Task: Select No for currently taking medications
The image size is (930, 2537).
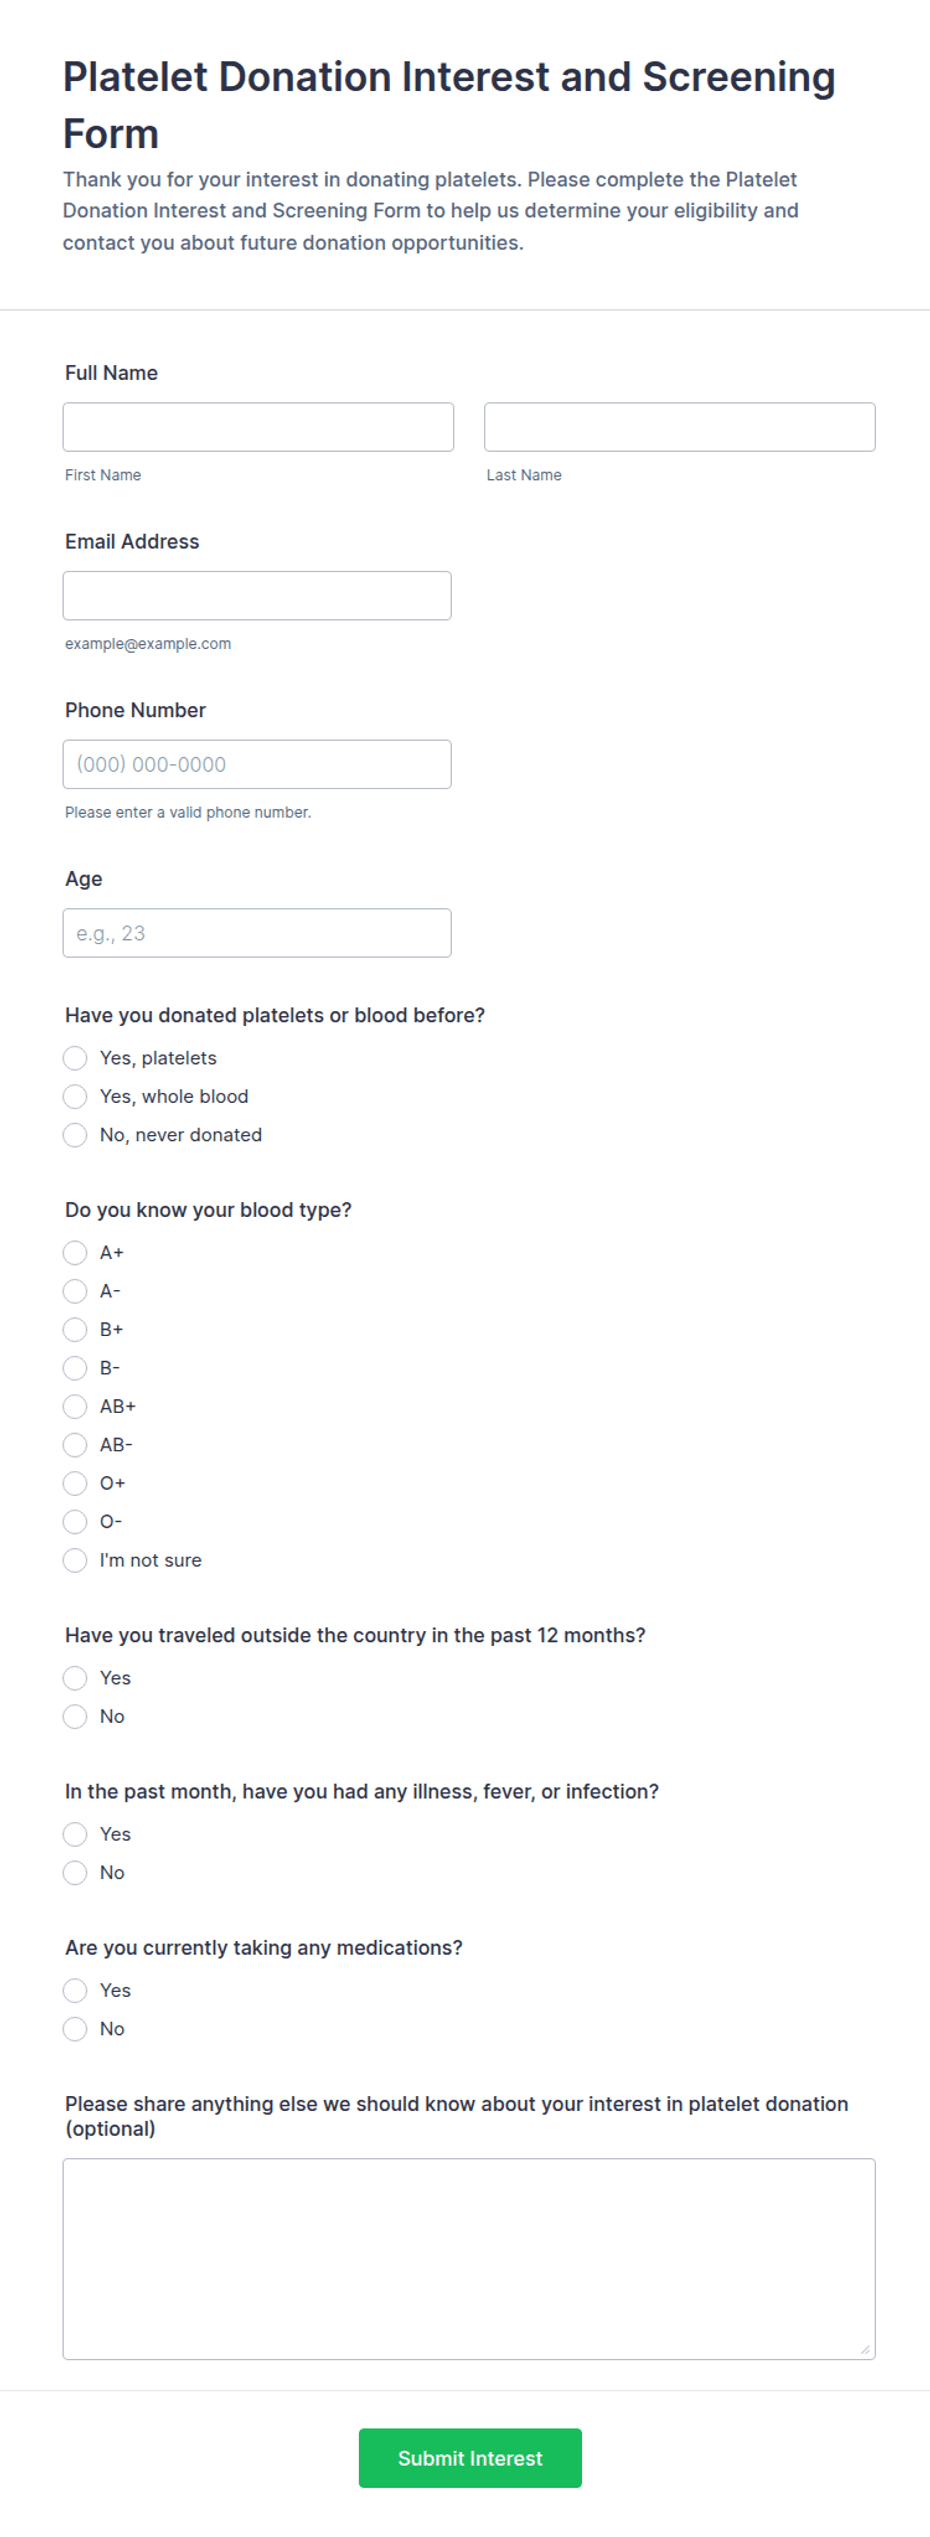Action: point(75,2029)
